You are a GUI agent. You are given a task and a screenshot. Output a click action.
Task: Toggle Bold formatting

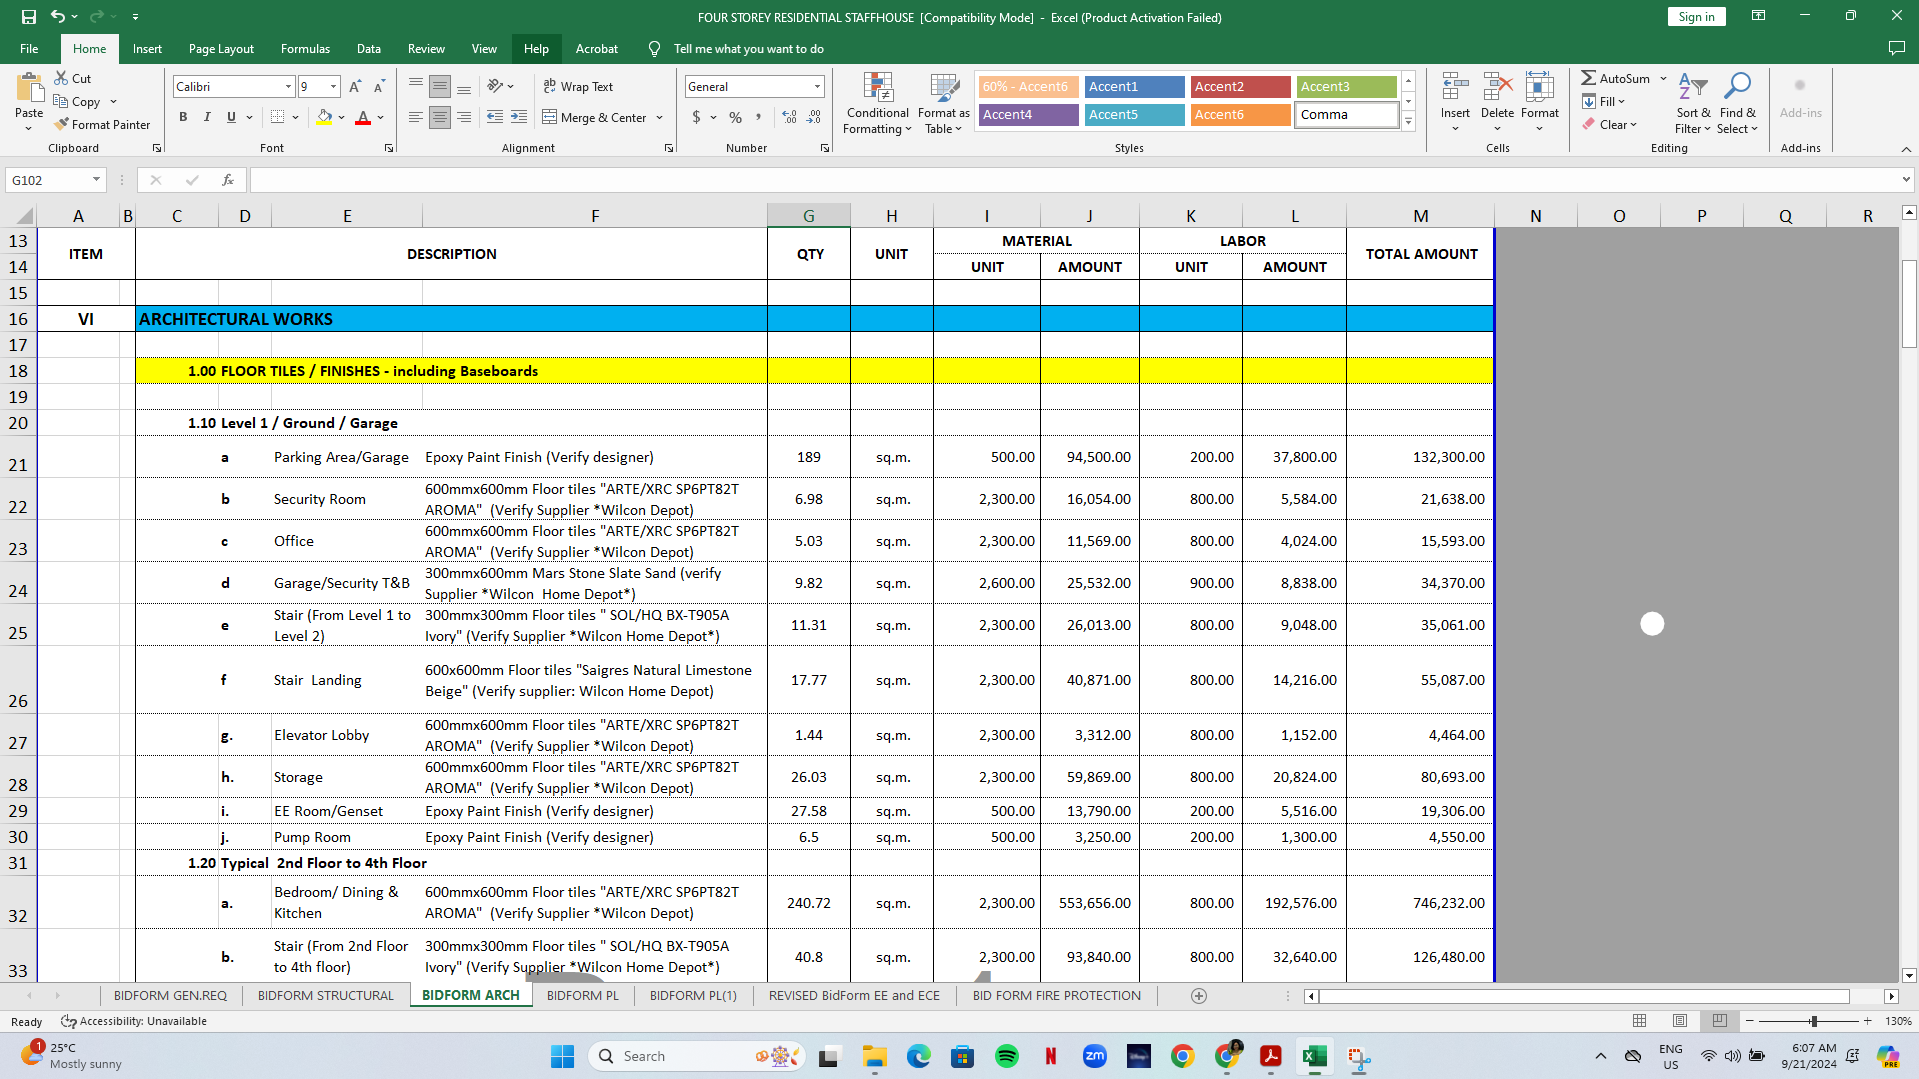click(183, 118)
